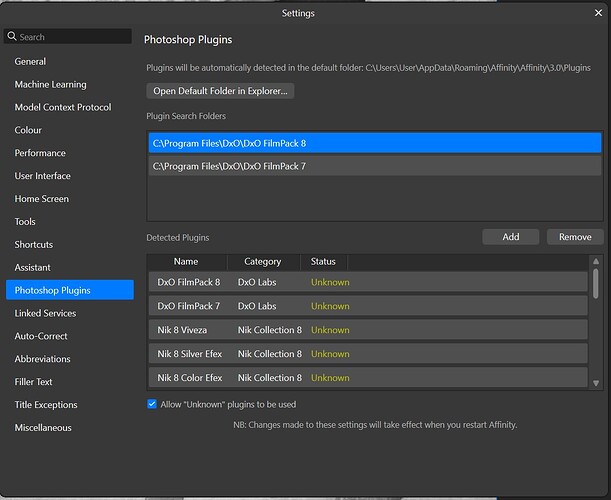Screen dimensions: 611x500
Task: Open Title Exceptions settings
Action: click(46, 405)
